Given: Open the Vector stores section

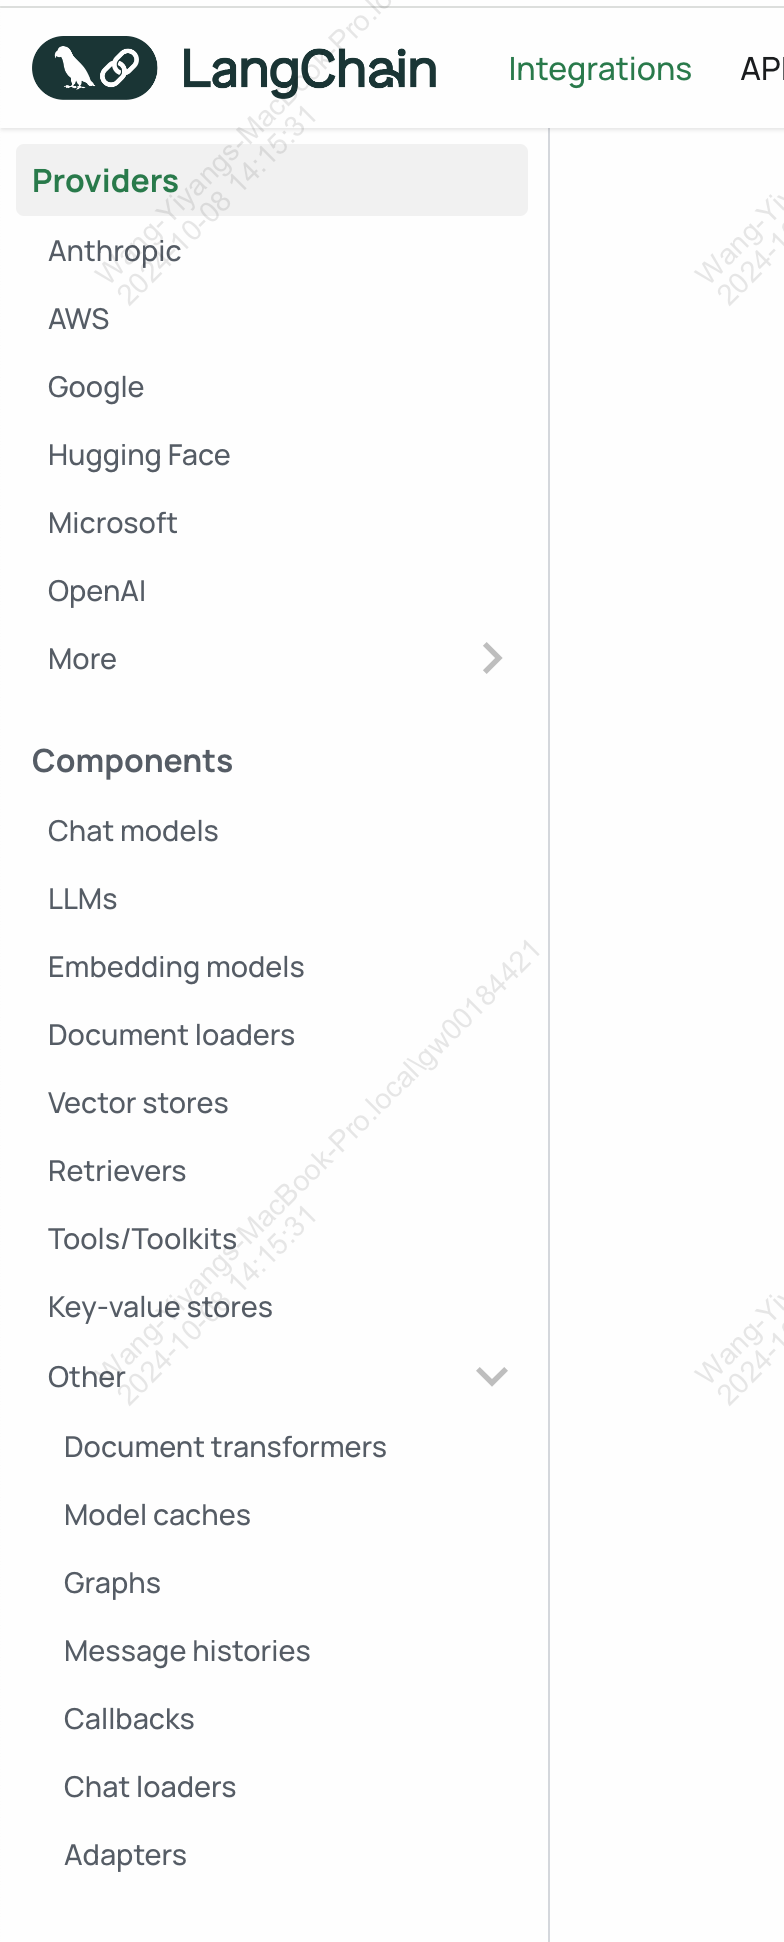Looking at the screenshot, I should (x=138, y=1103).
